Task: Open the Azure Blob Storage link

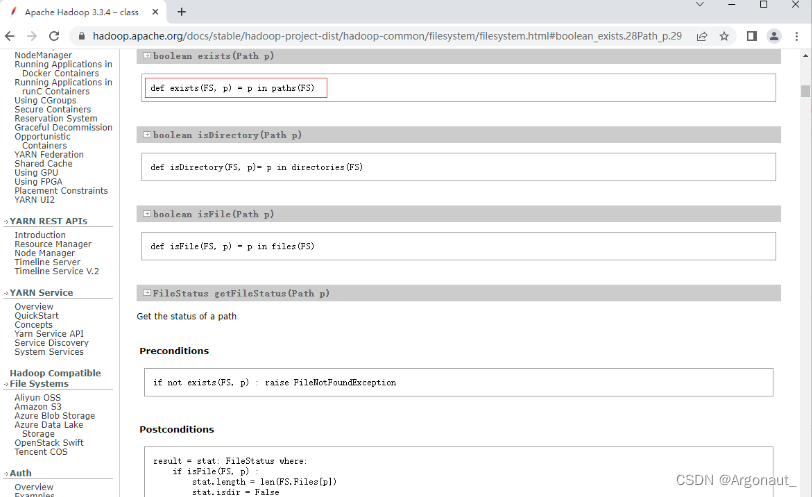Action: coord(54,416)
